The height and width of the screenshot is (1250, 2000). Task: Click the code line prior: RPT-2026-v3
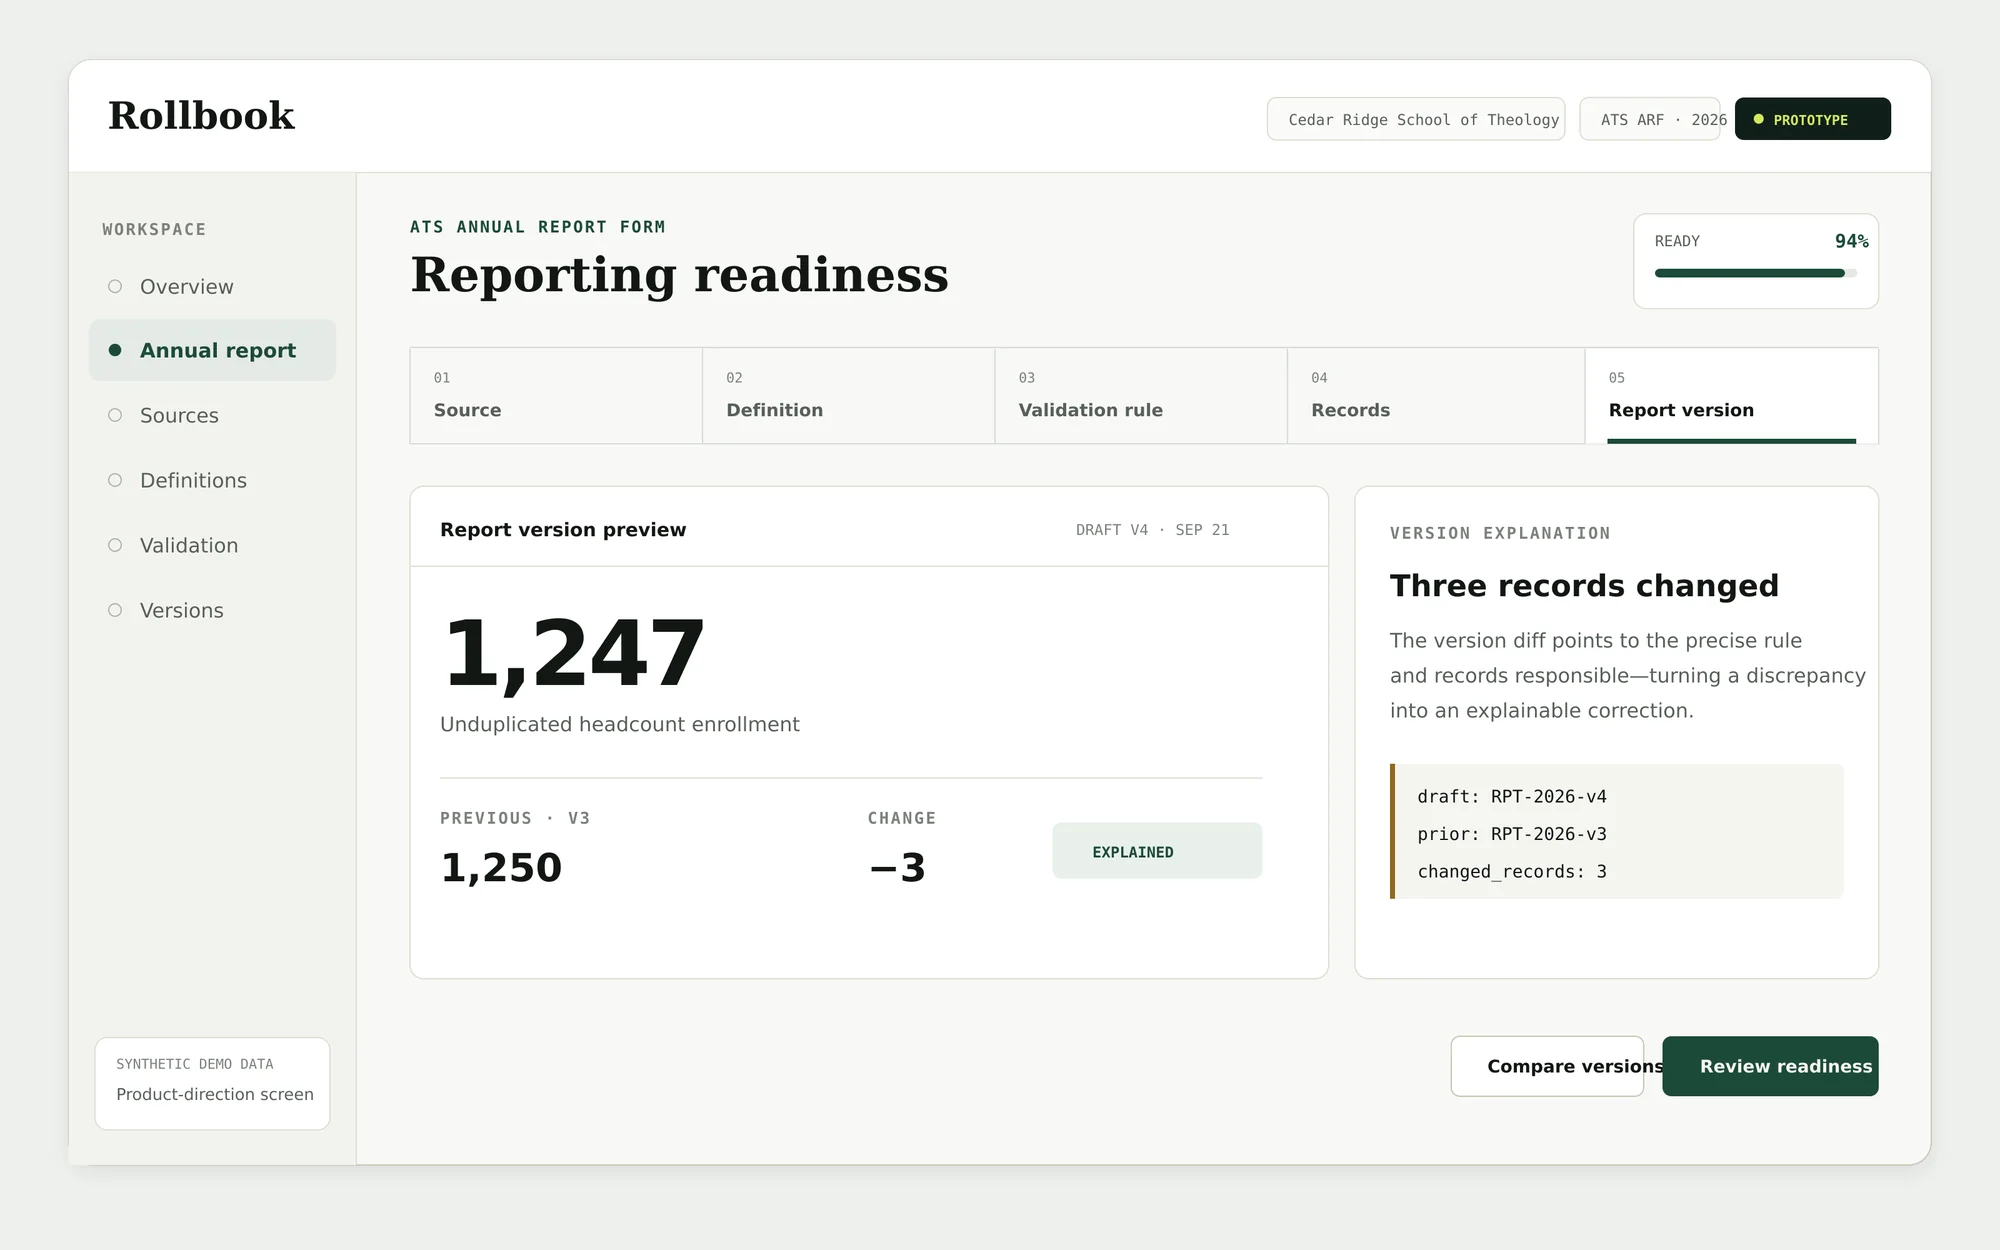point(1512,834)
